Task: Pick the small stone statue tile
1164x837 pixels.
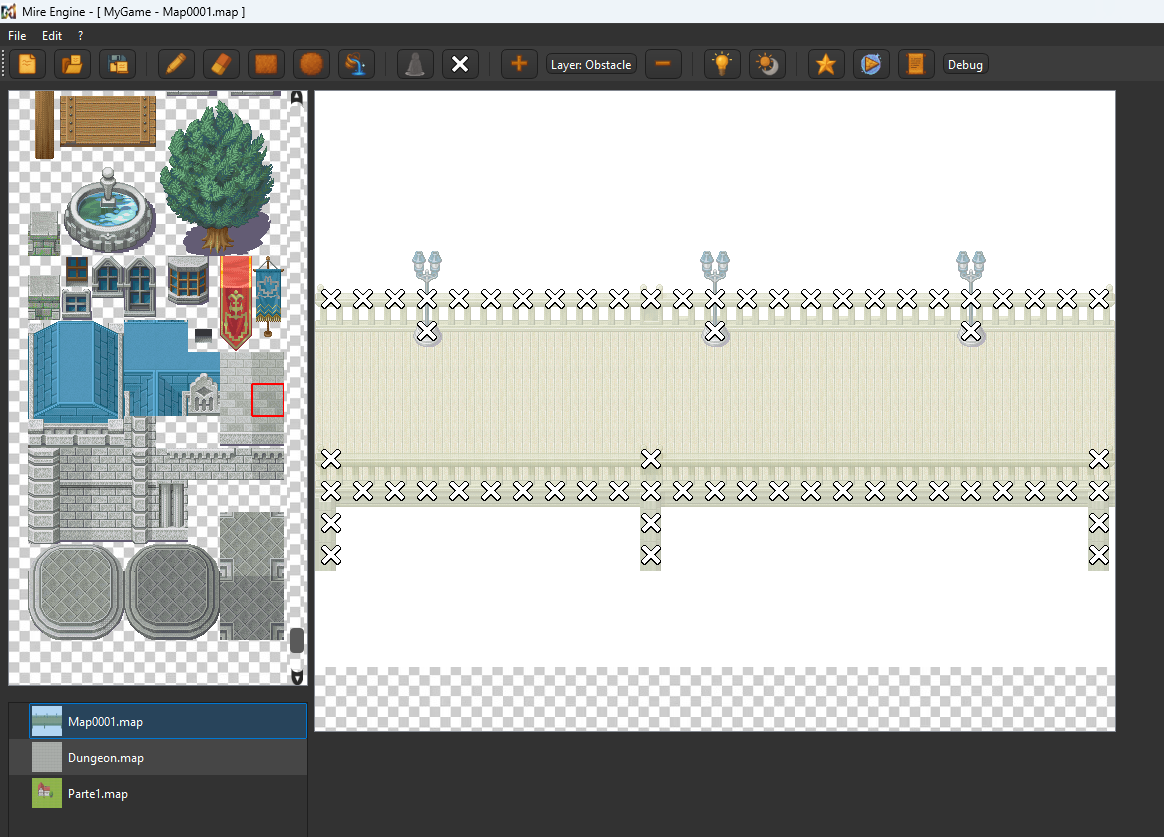Action: click(x=203, y=395)
